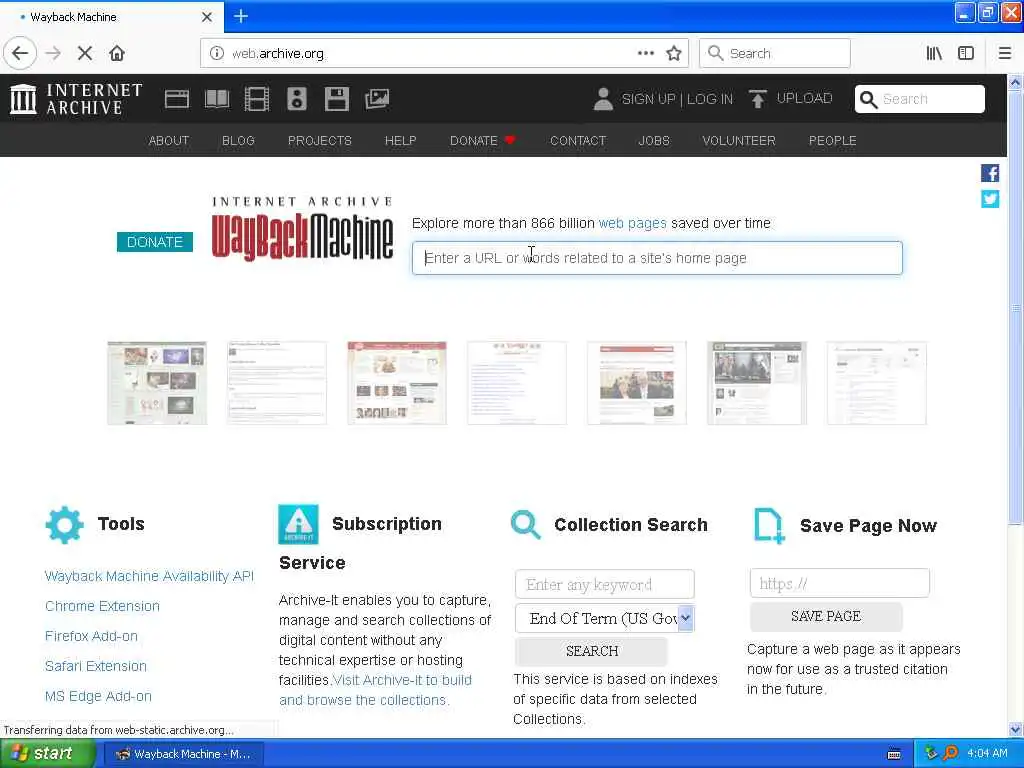Open the Chrome Extension link
The image size is (1024, 768).
(x=102, y=606)
